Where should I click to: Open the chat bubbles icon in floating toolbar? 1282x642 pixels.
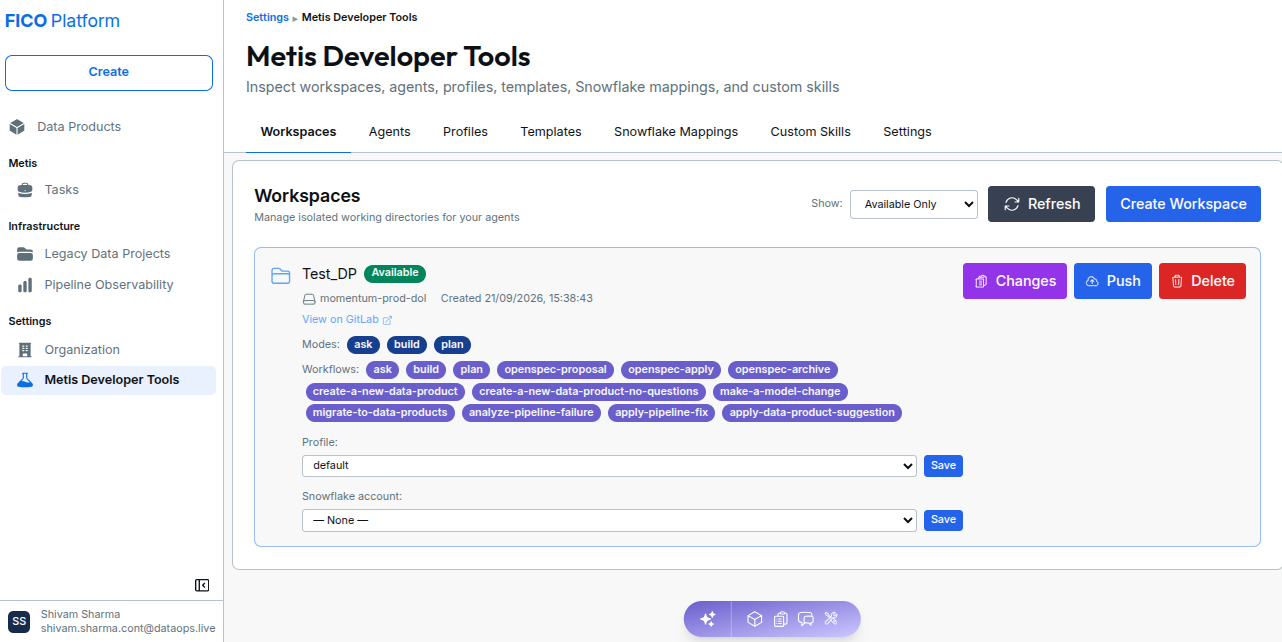pyautogui.click(x=806, y=619)
